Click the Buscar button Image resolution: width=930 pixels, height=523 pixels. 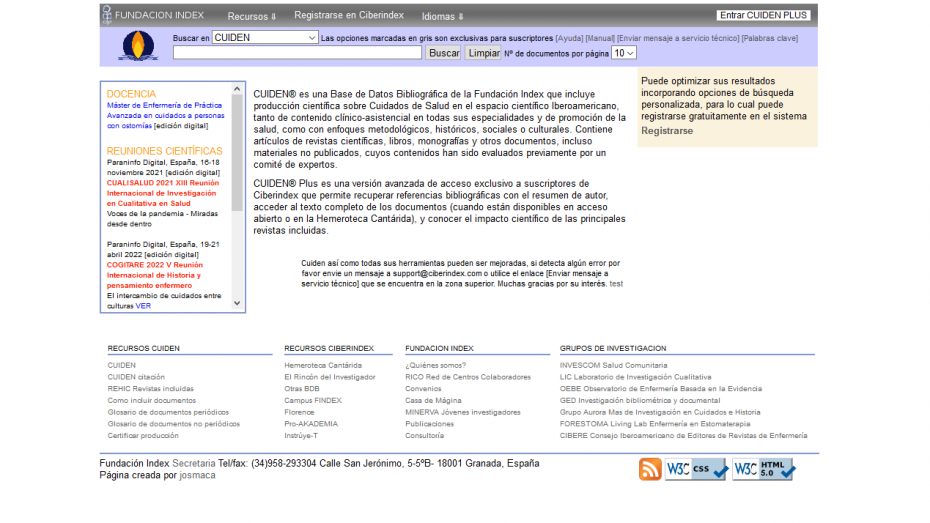pos(444,53)
